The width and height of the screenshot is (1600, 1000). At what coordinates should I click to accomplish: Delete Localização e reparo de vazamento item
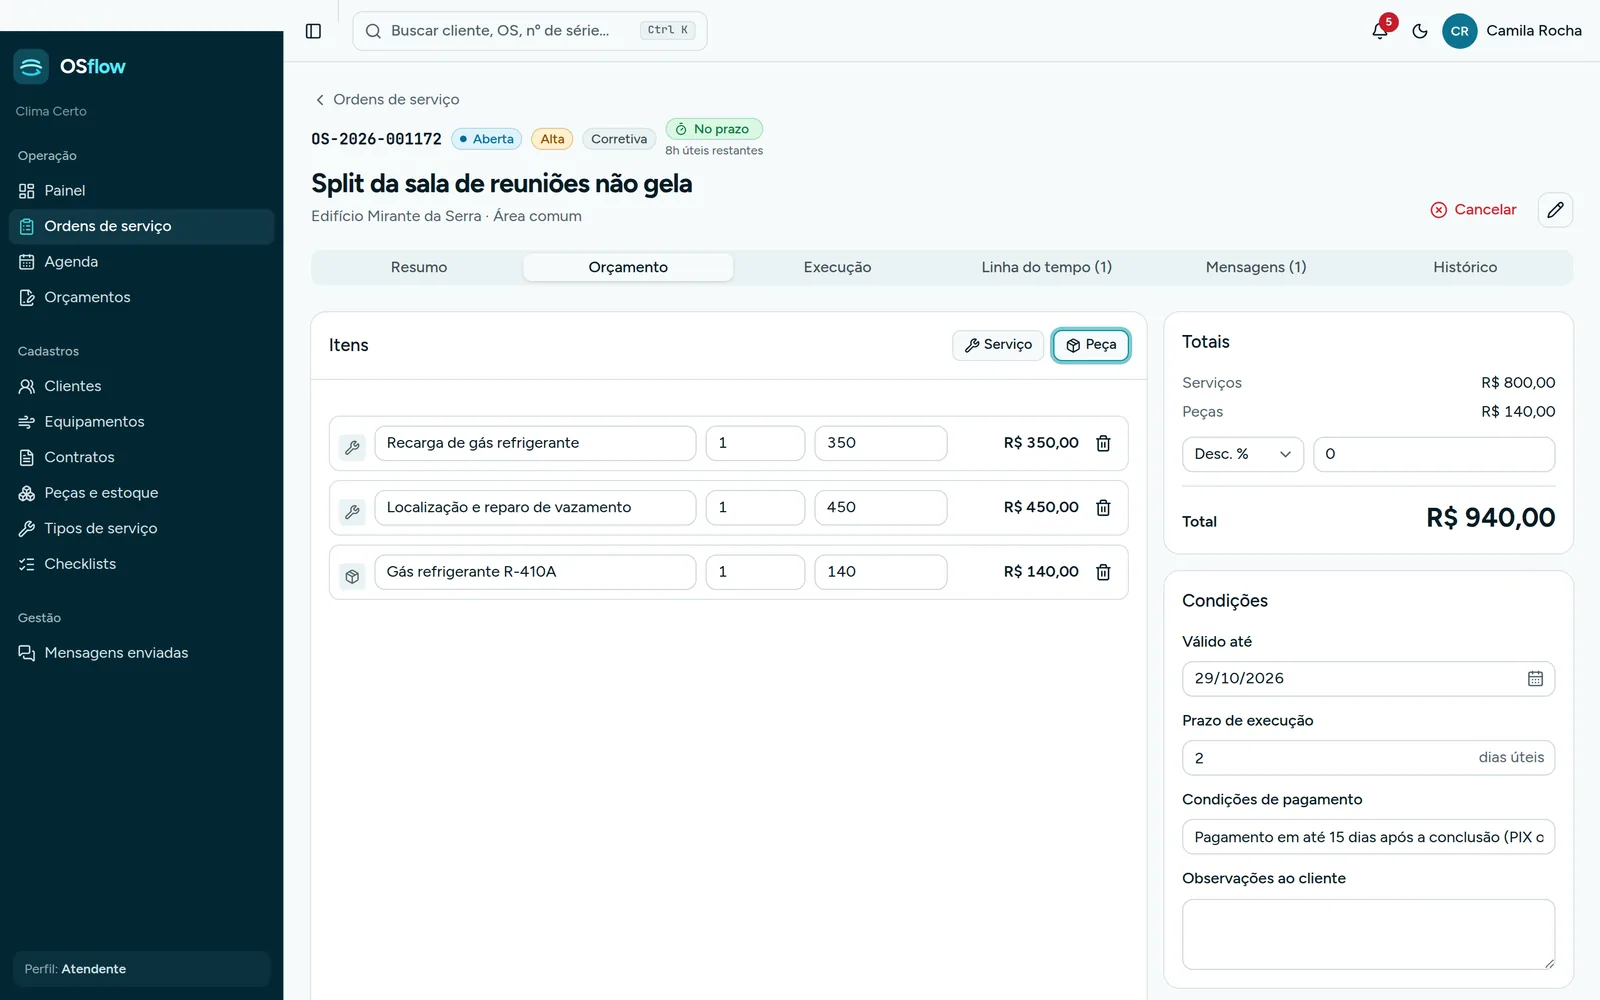[x=1103, y=508]
